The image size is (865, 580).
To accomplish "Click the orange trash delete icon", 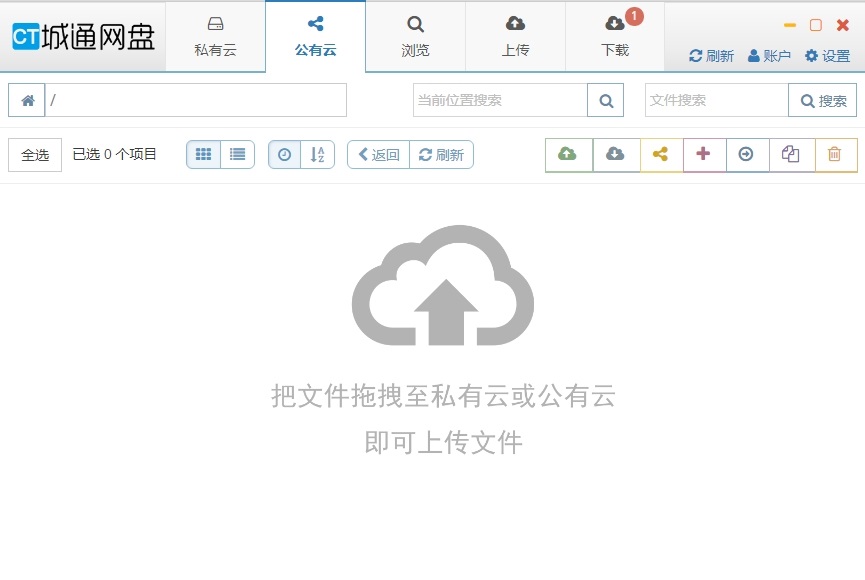I will point(836,154).
